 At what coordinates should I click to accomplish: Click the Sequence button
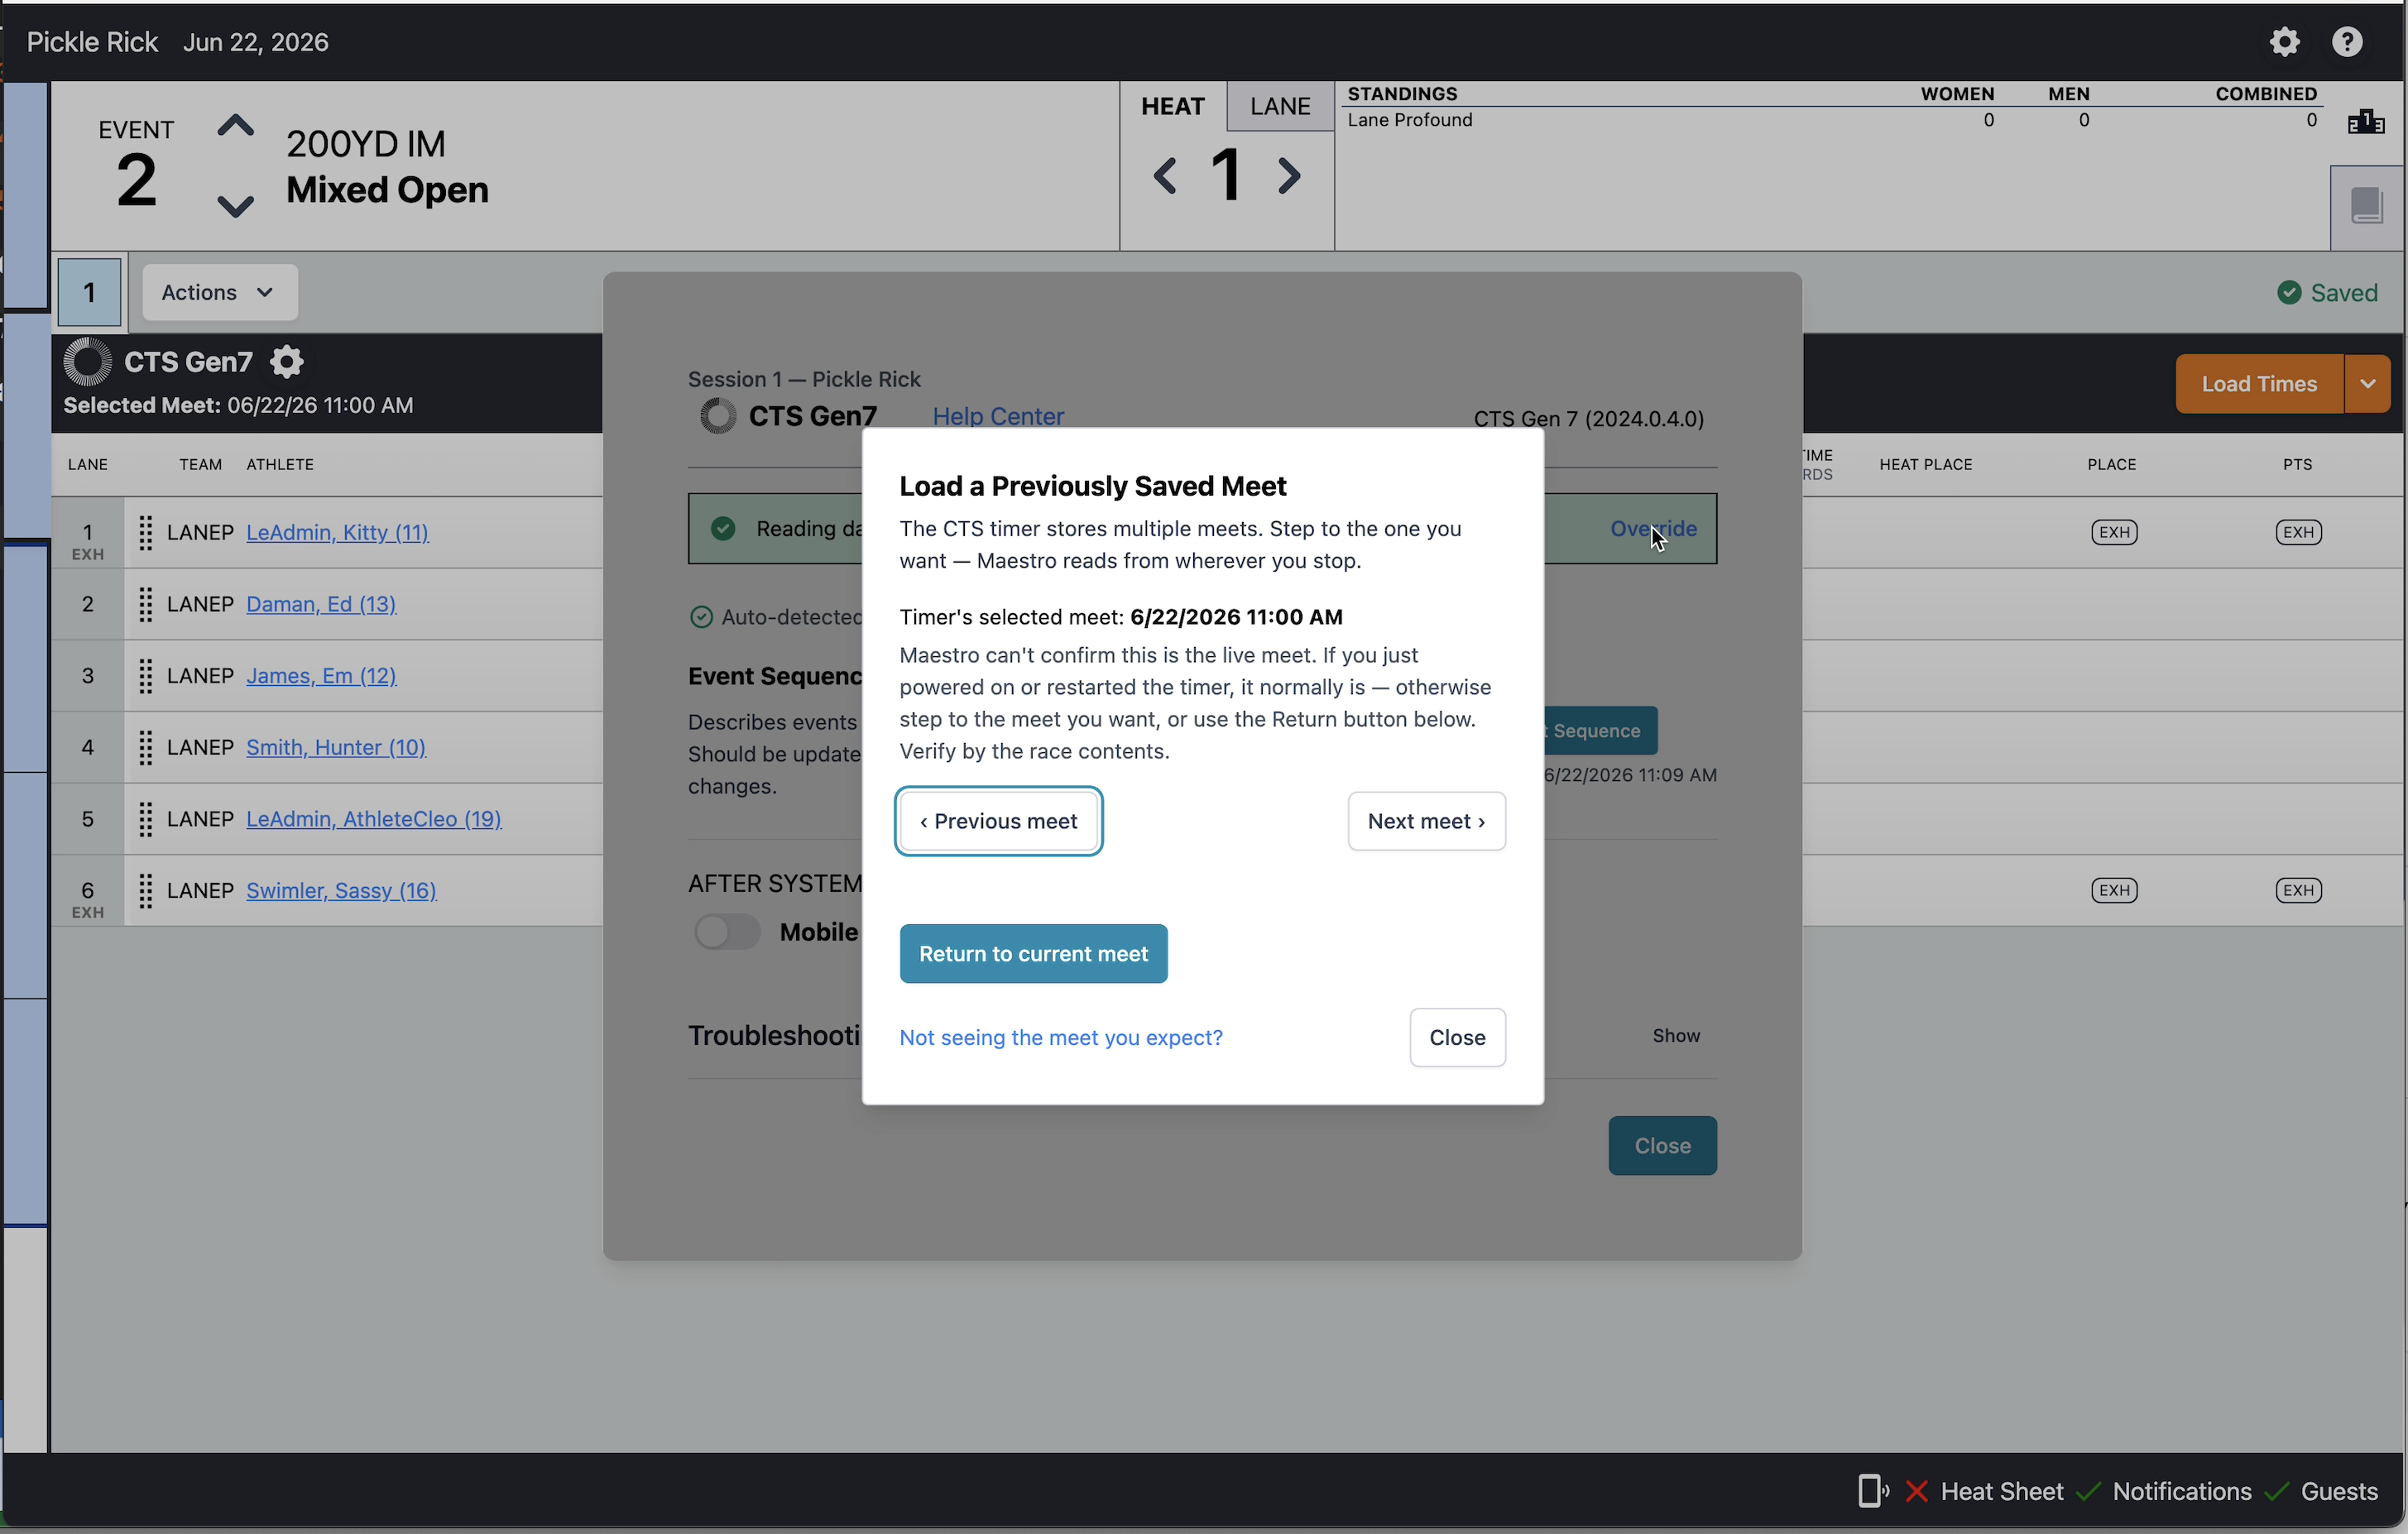click(x=1600, y=731)
